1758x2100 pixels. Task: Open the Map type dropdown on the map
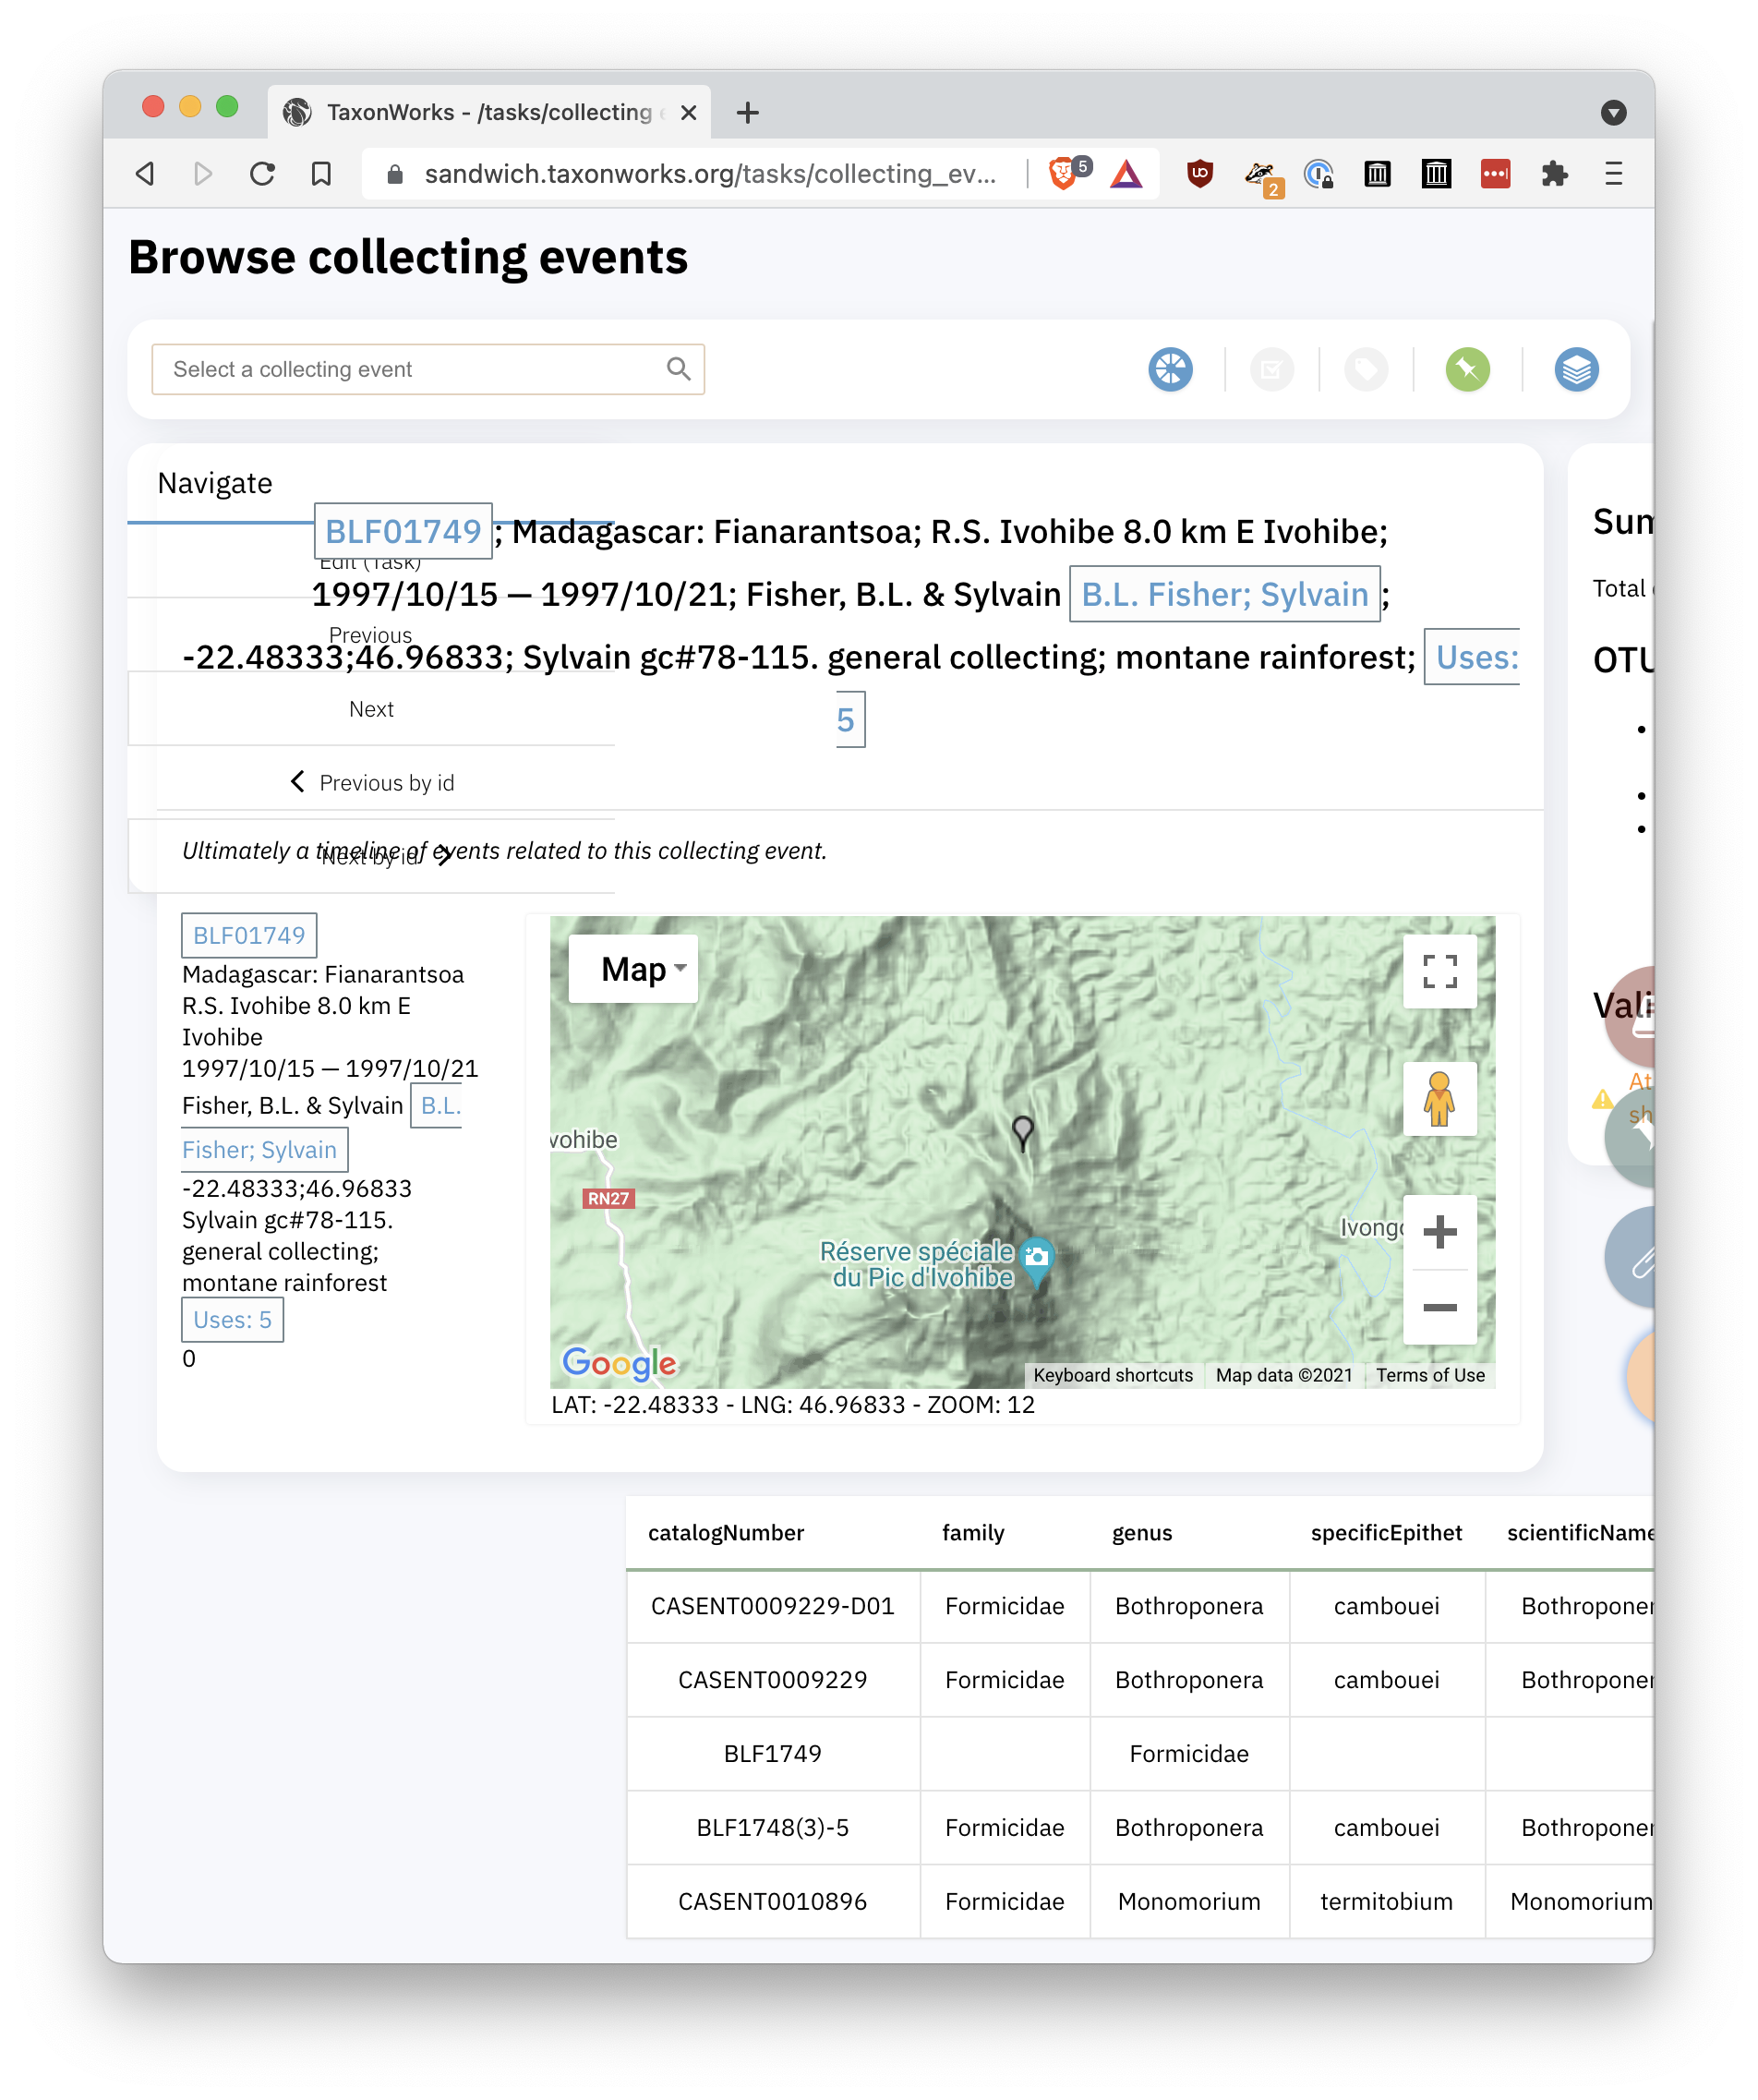tap(632, 968)
